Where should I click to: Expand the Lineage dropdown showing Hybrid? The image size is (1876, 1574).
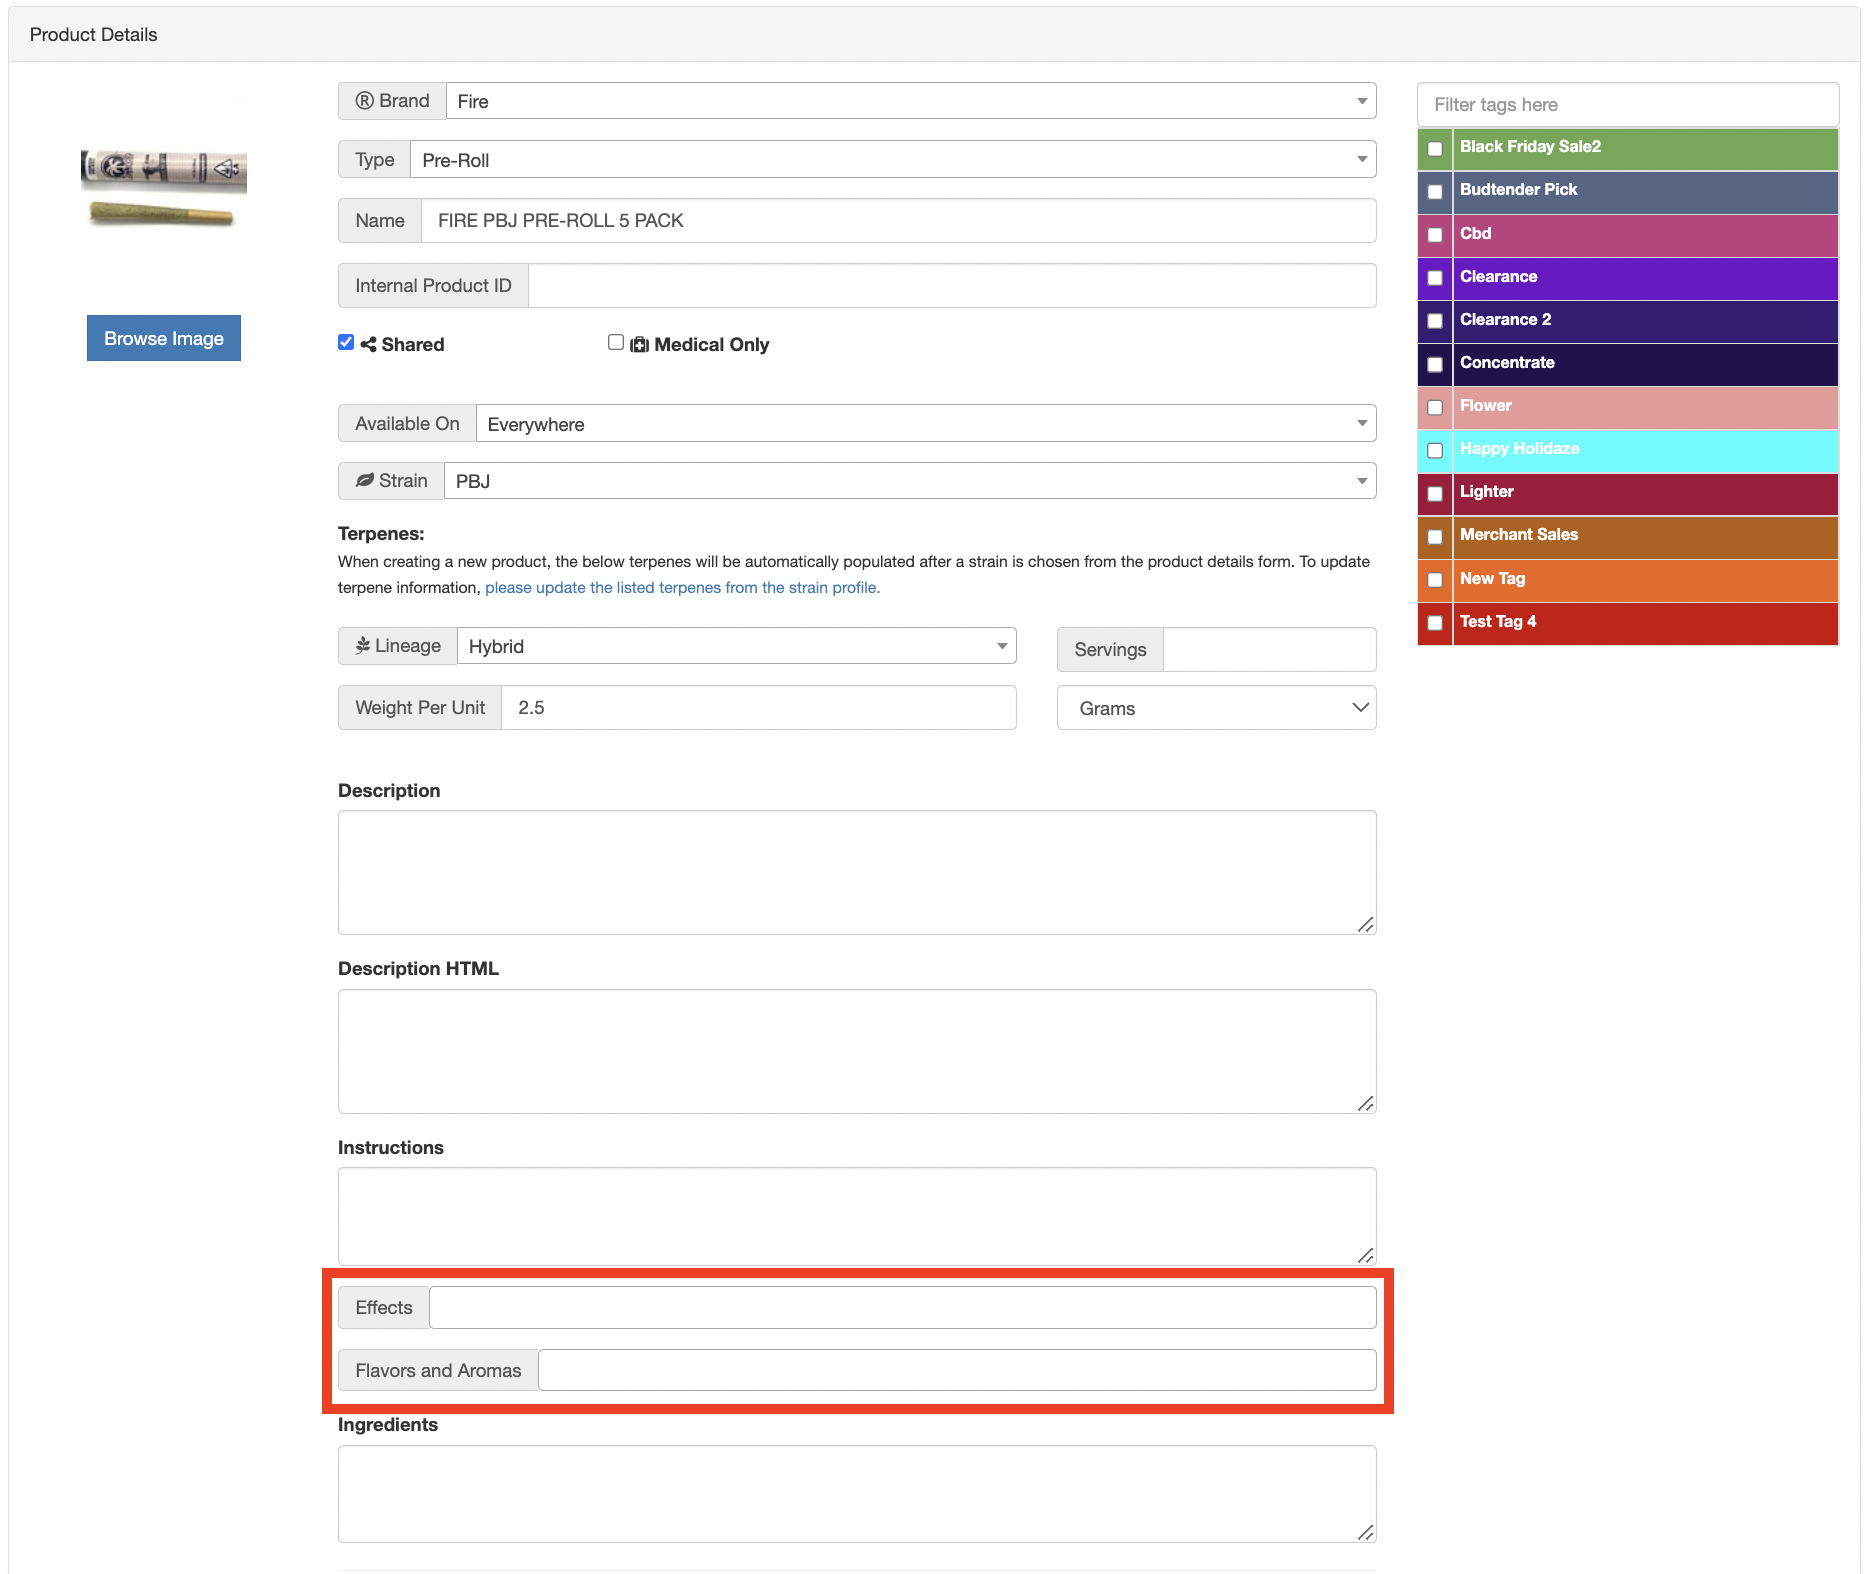click(737, 646)
